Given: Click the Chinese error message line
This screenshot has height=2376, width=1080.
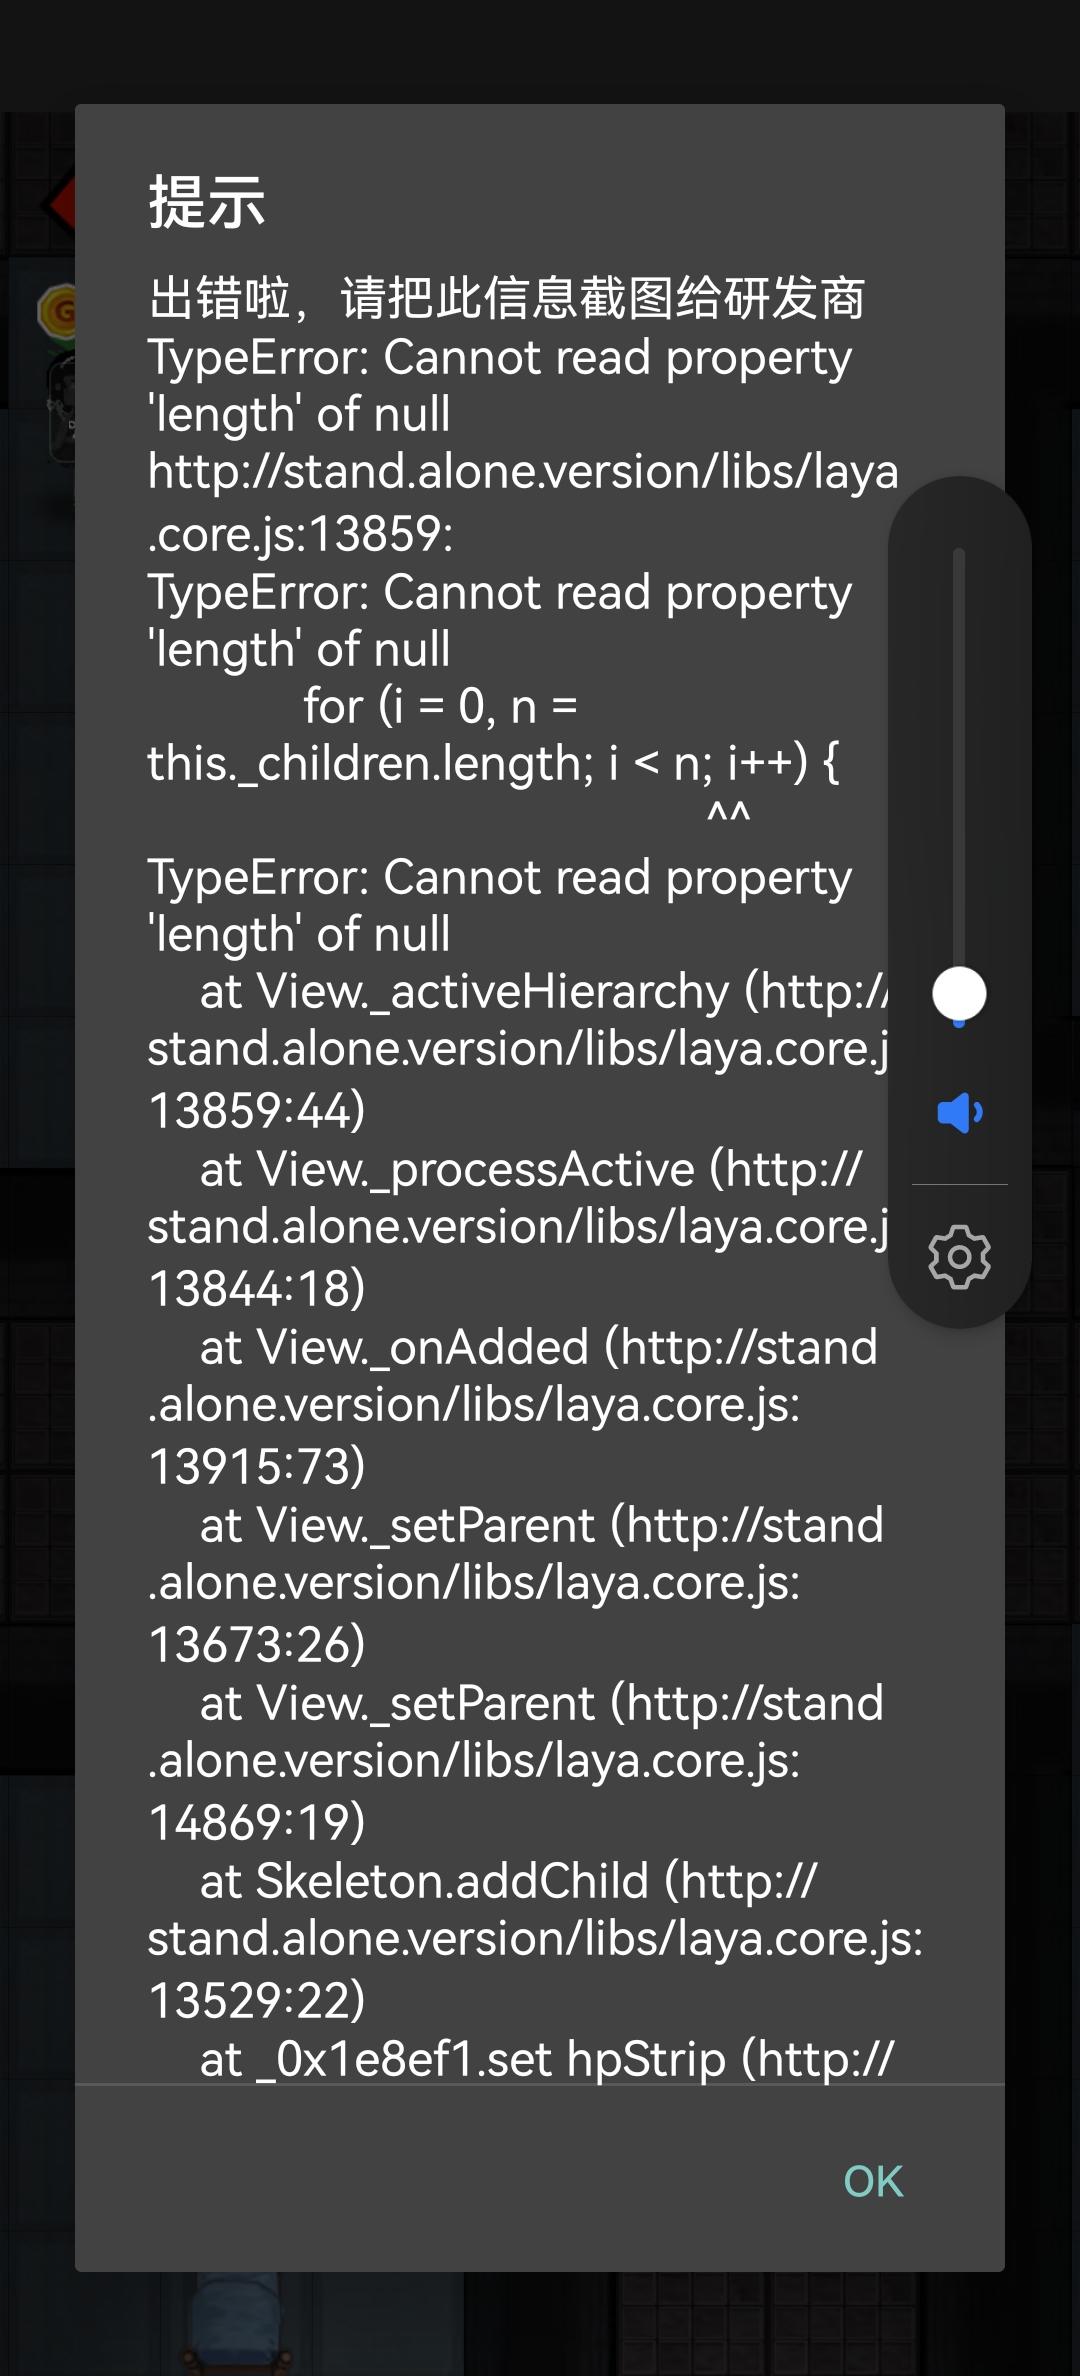Looking at the screenshot, I should (x=506, y=298).
